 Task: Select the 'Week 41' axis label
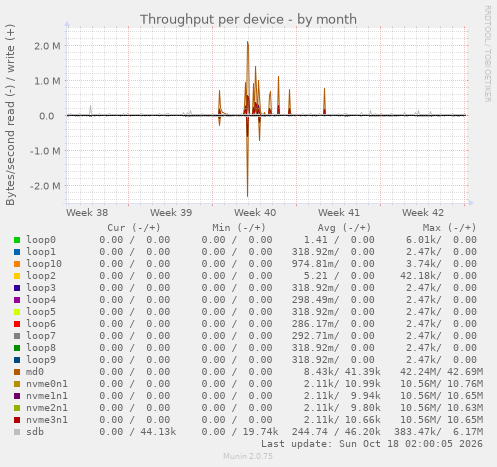click(339, 213)
